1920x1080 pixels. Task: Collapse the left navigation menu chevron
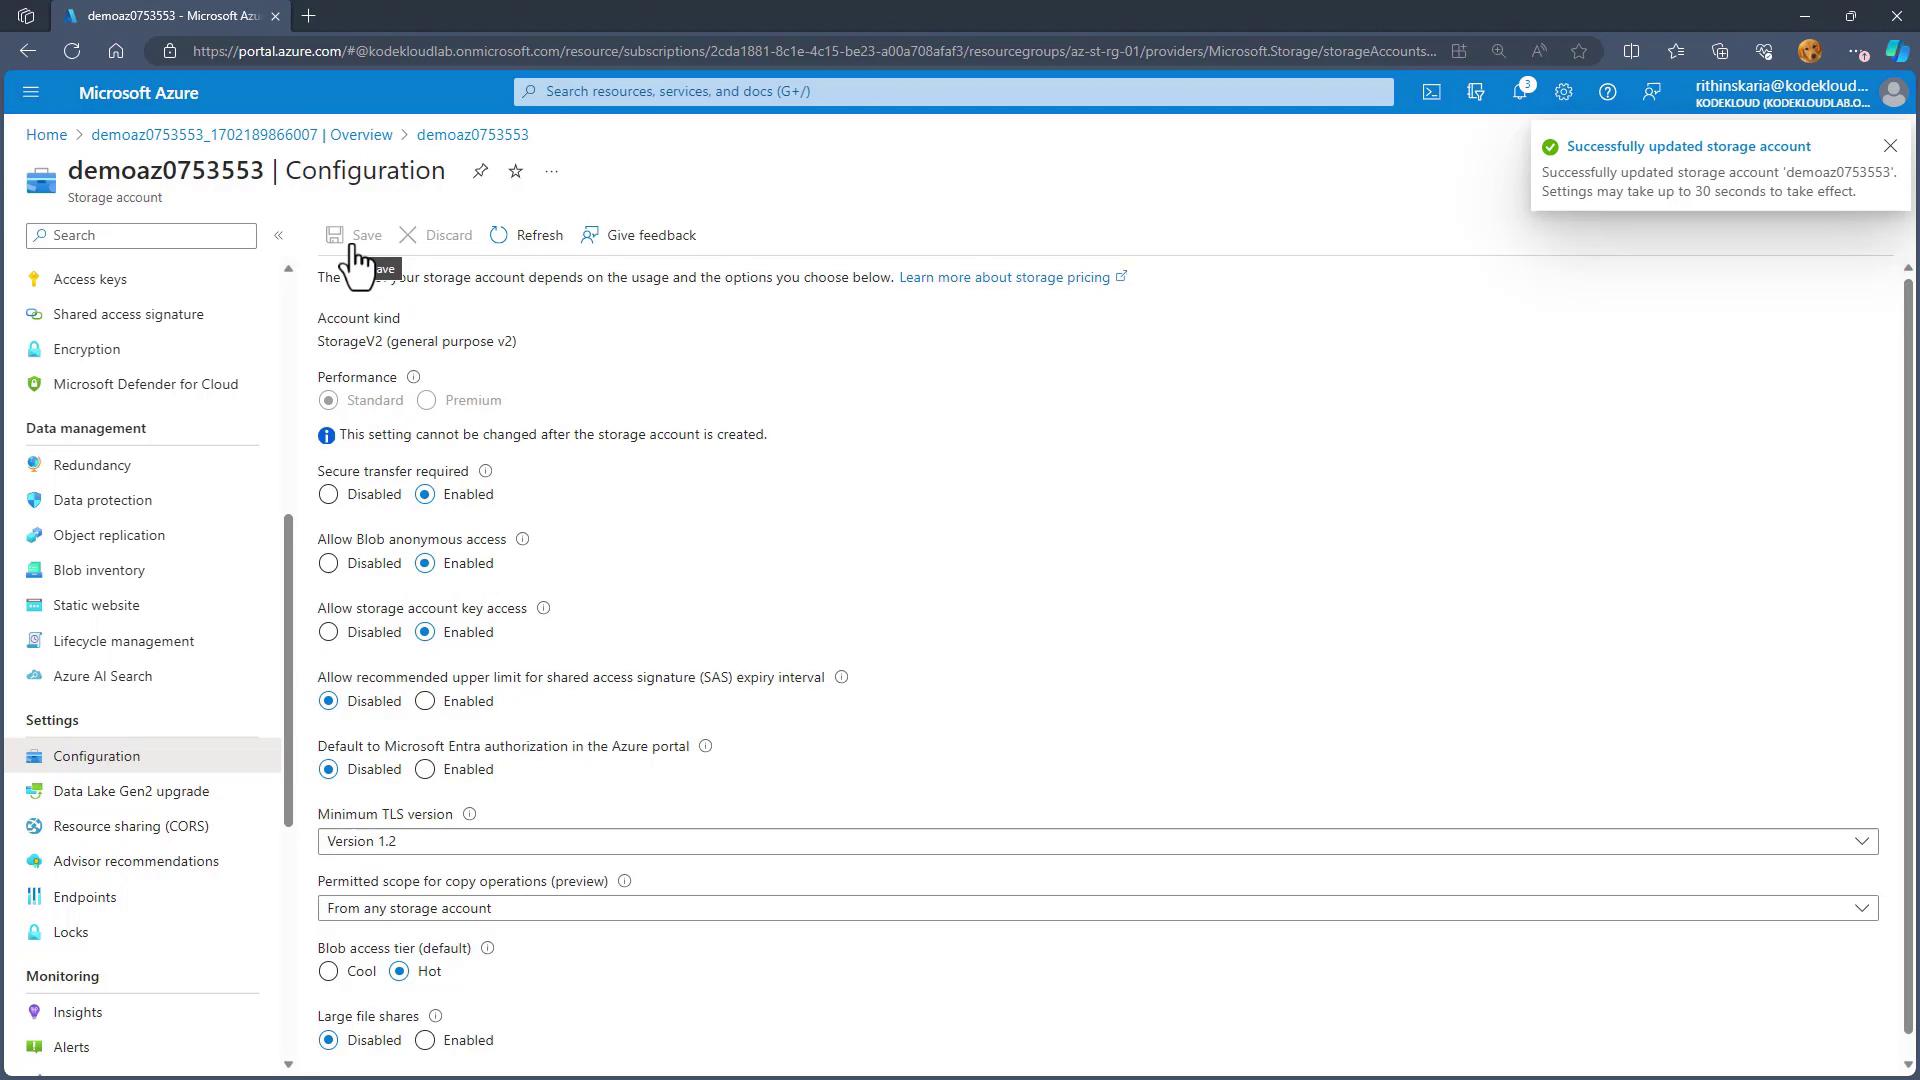[278, 235]
